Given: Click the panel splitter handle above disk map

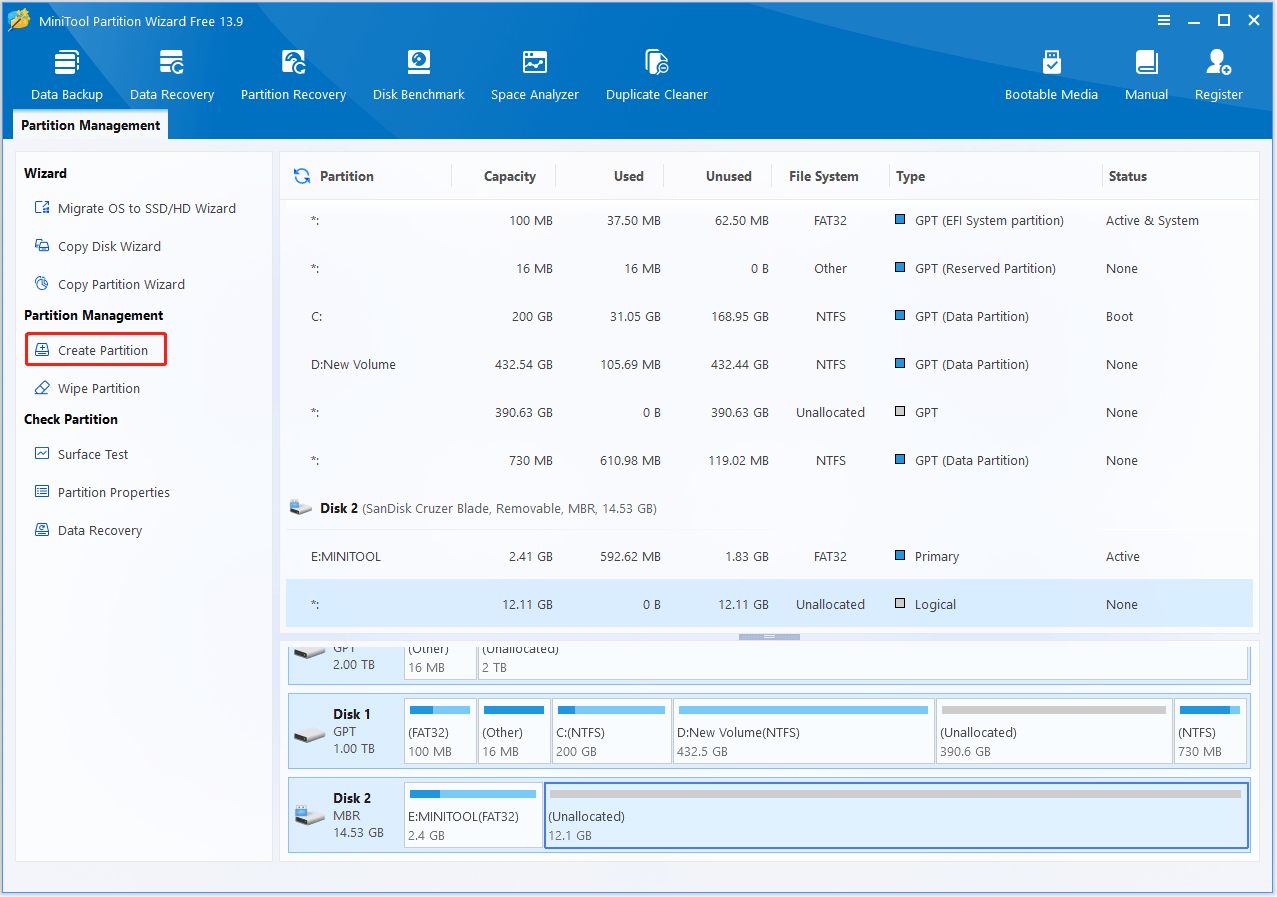Looking at the screenshot, I should [769, 636].
